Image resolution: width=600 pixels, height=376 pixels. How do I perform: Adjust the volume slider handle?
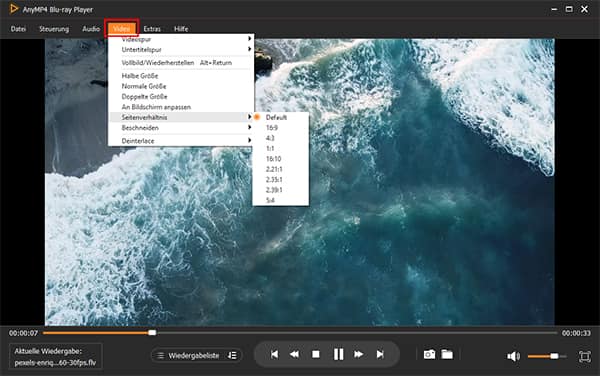(x=554, y=356)
